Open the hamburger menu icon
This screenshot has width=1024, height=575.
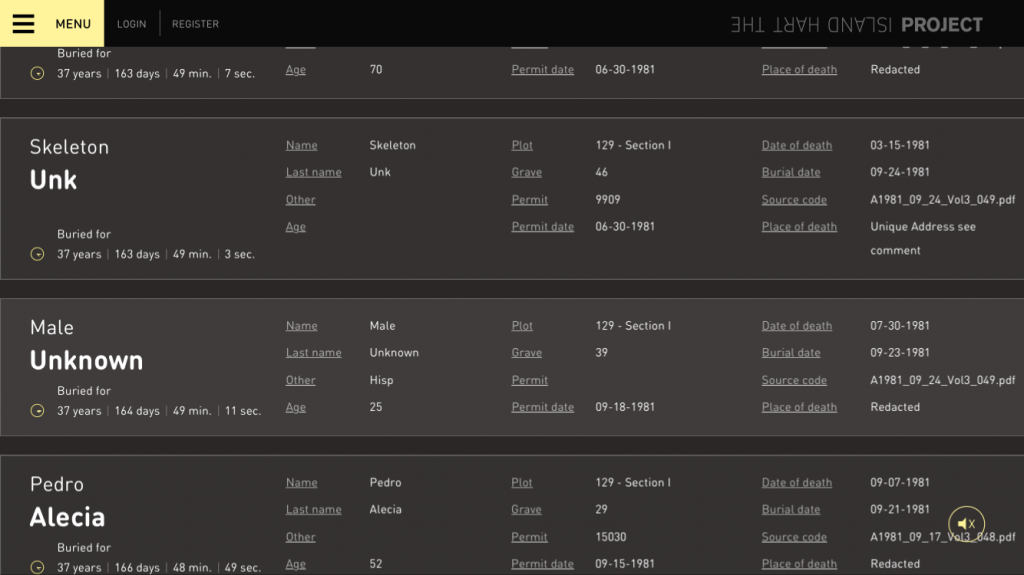23,24
